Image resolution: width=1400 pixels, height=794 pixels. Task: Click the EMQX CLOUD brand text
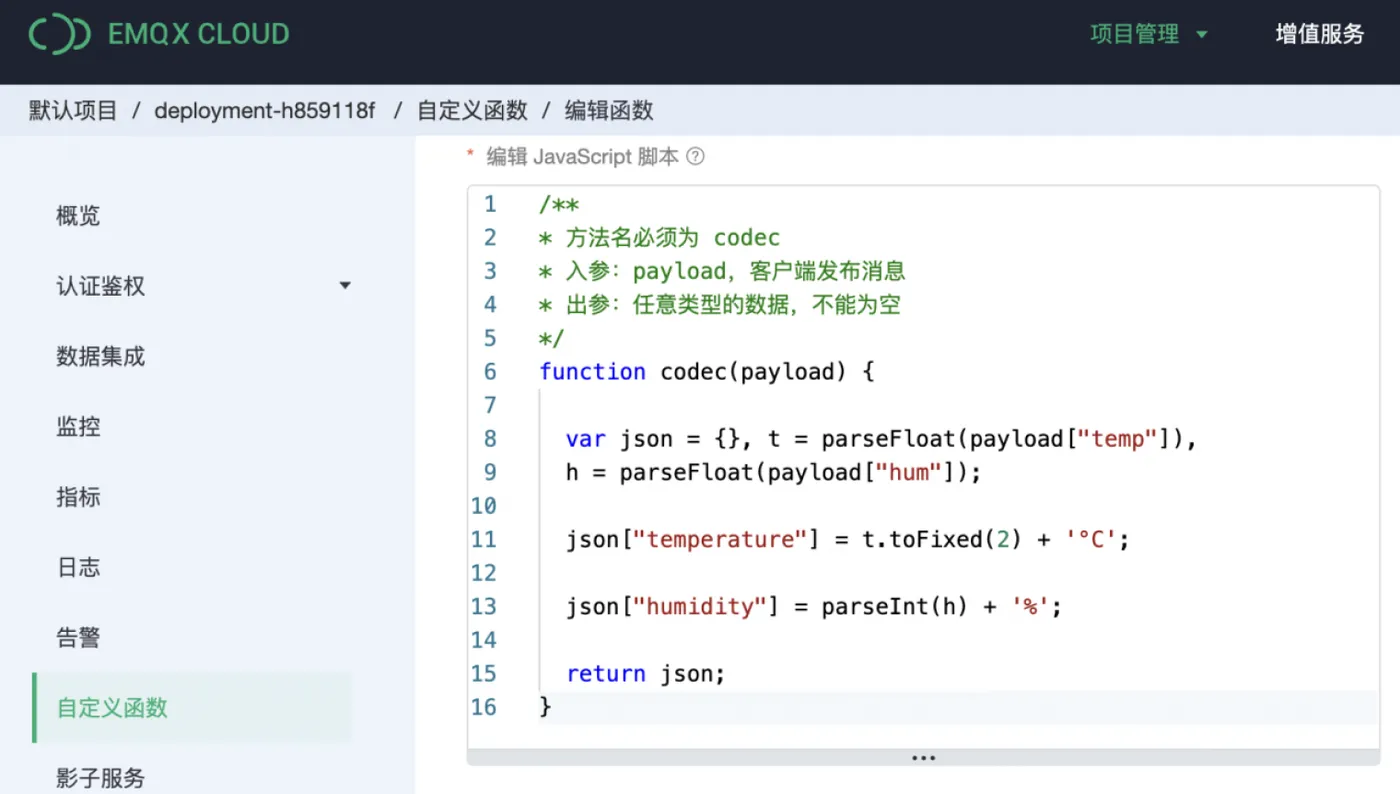(198, 34)
